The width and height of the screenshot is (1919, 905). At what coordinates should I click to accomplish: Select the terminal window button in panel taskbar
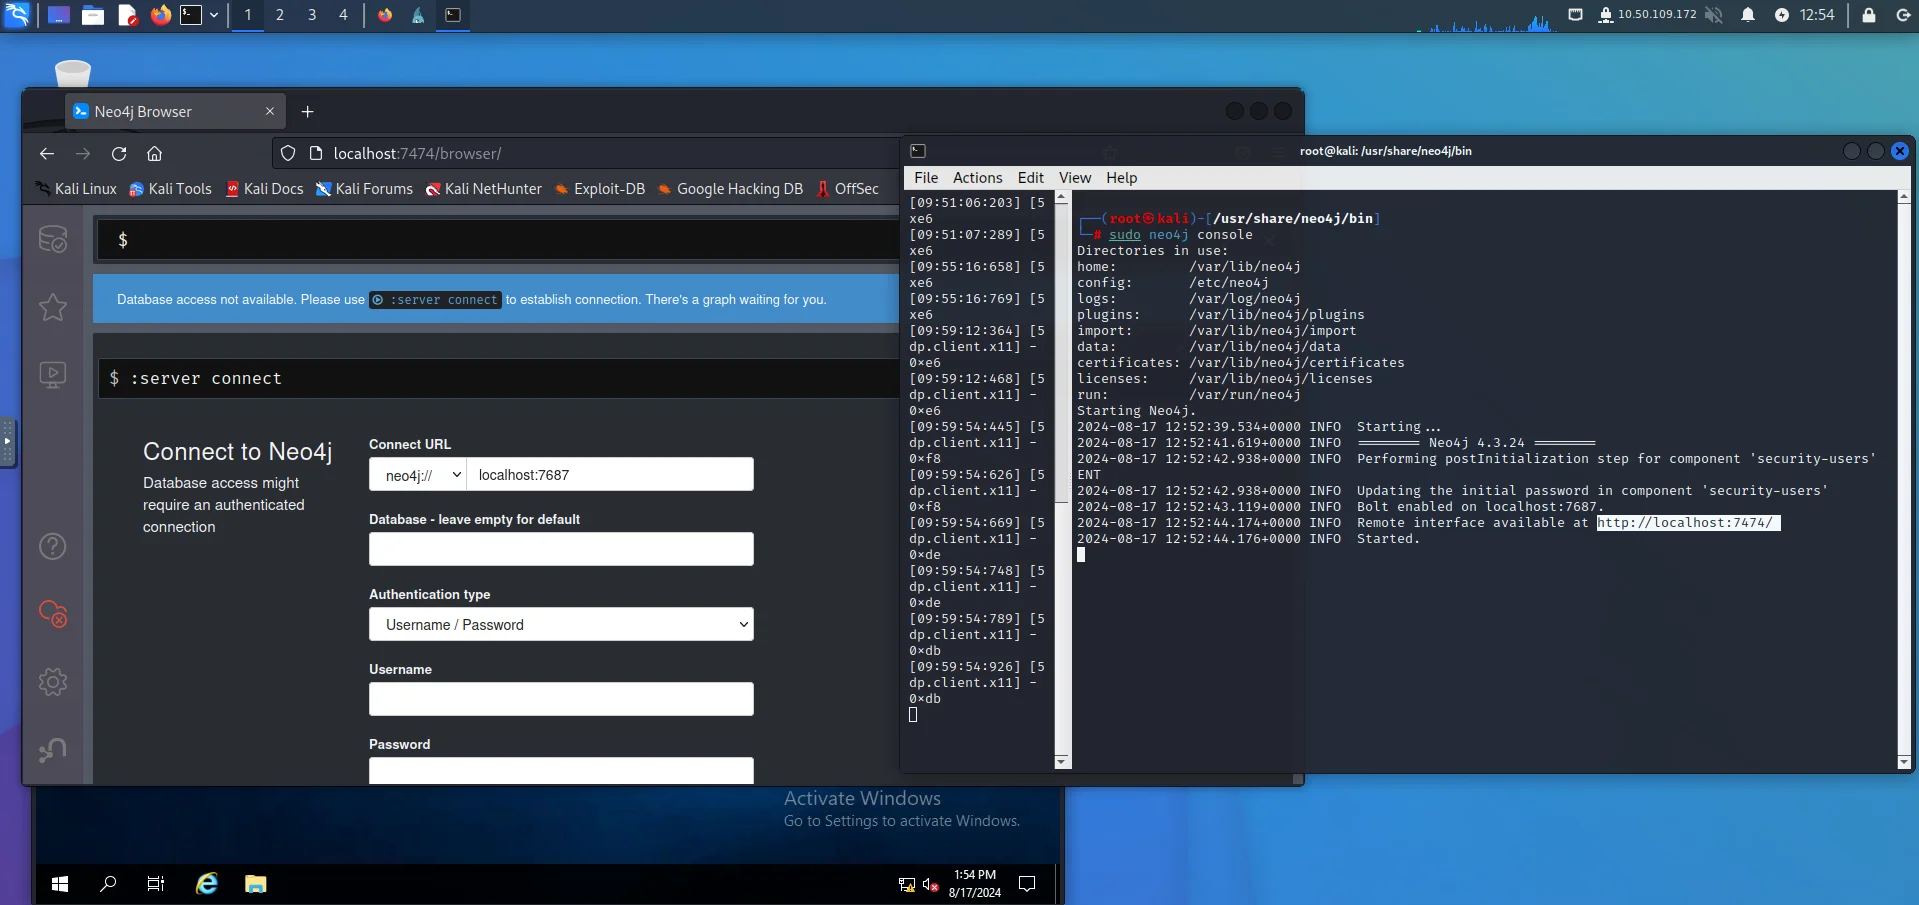click(453, 15)
